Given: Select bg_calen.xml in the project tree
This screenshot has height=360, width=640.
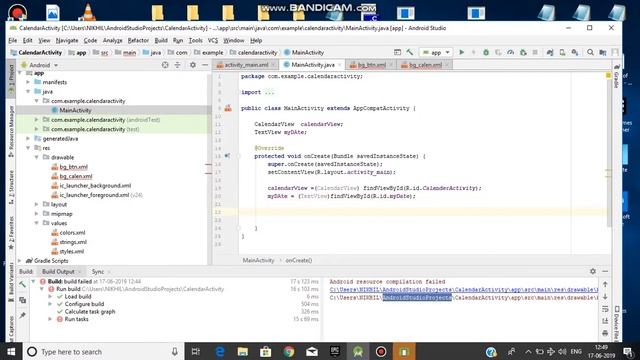Looking at the screenshot, I should [76, 176].
